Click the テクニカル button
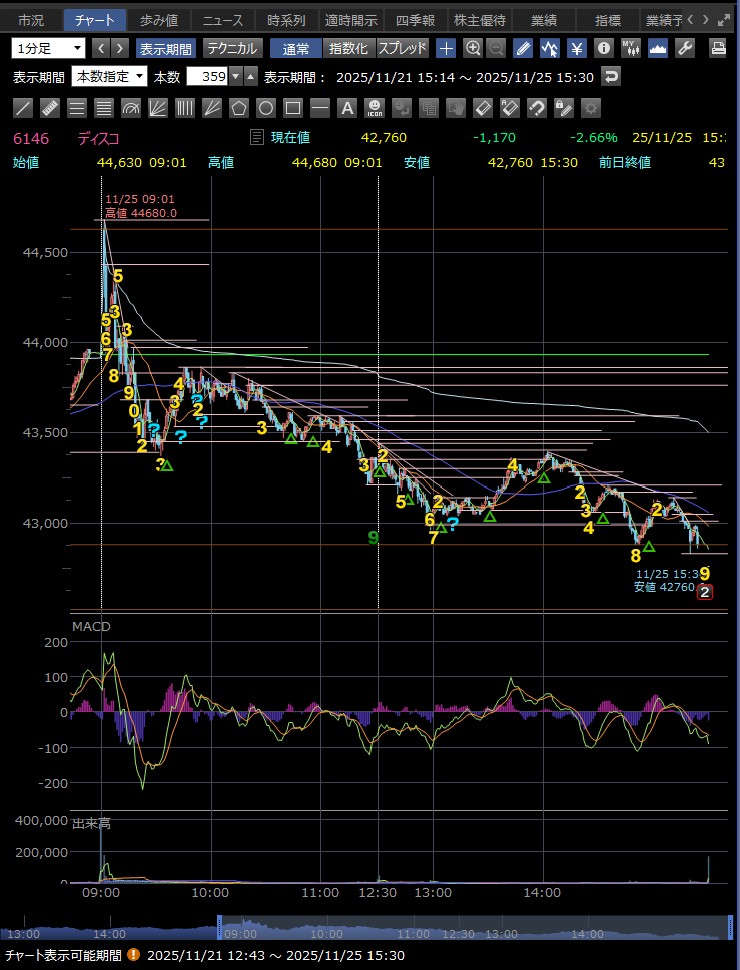This screenshot has width=740, height=970. pyautogui.click(x=232, y=48)
